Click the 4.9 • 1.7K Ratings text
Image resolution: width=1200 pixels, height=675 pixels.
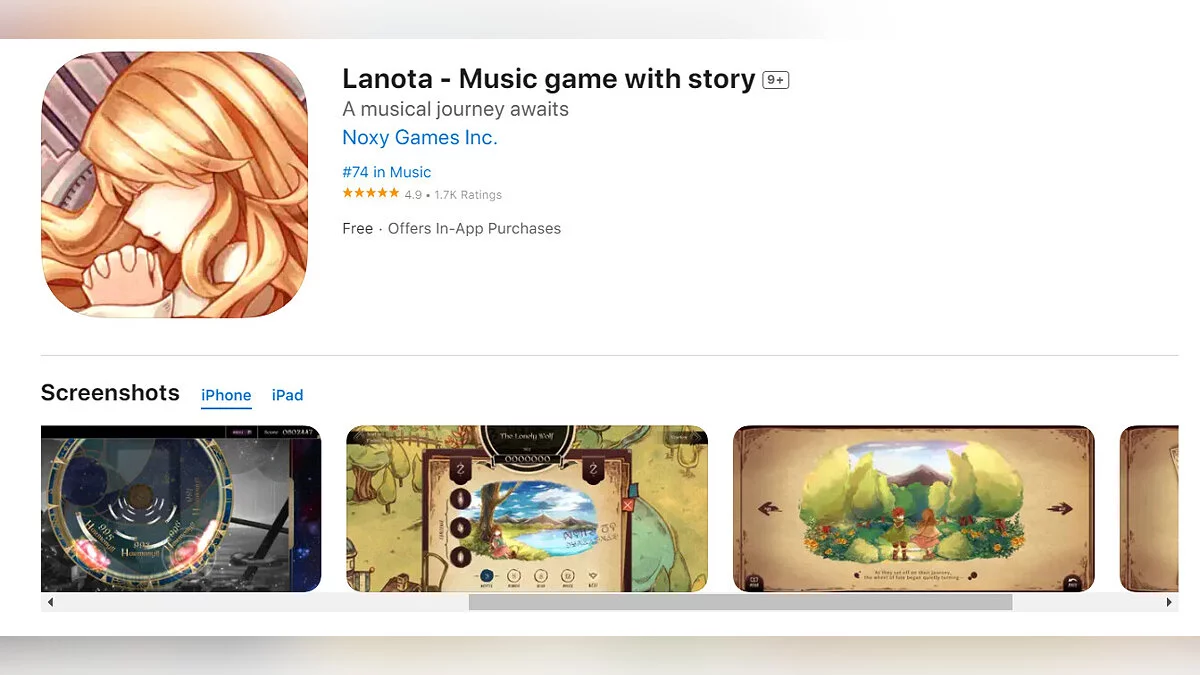(453, 195)
